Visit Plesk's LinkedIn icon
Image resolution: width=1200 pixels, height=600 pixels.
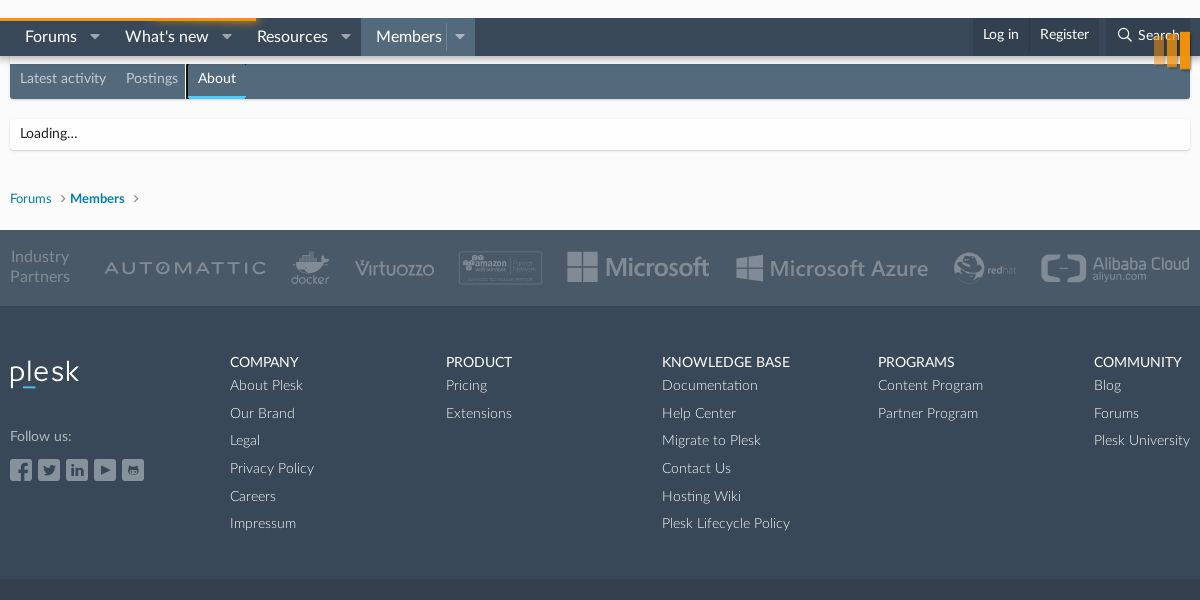pyautogui.click(x=77, y=470)
